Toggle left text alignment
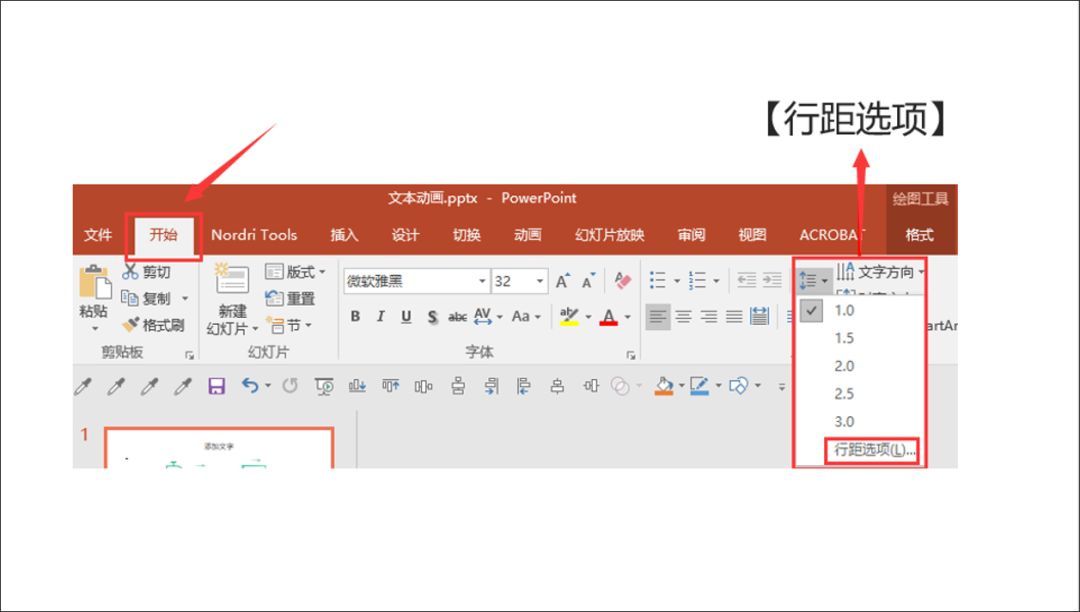1080x612 pixels. [x=657, y=317]
